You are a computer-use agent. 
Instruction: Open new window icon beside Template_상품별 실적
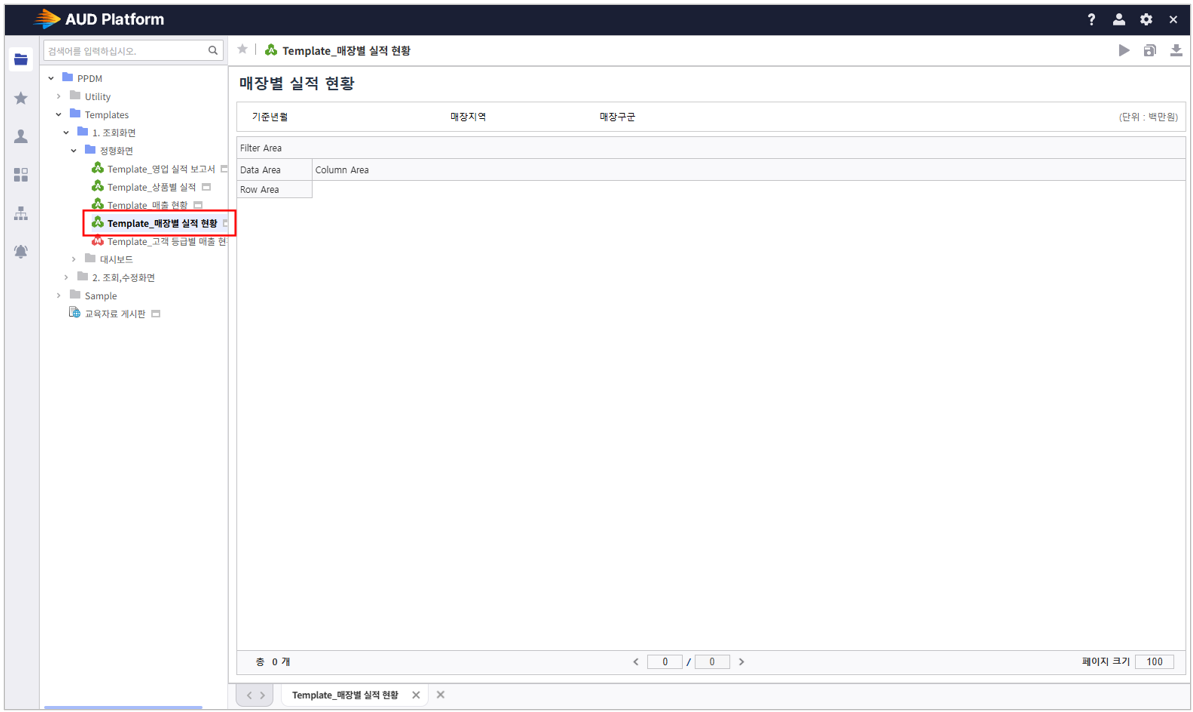click(x=206, y=187)
